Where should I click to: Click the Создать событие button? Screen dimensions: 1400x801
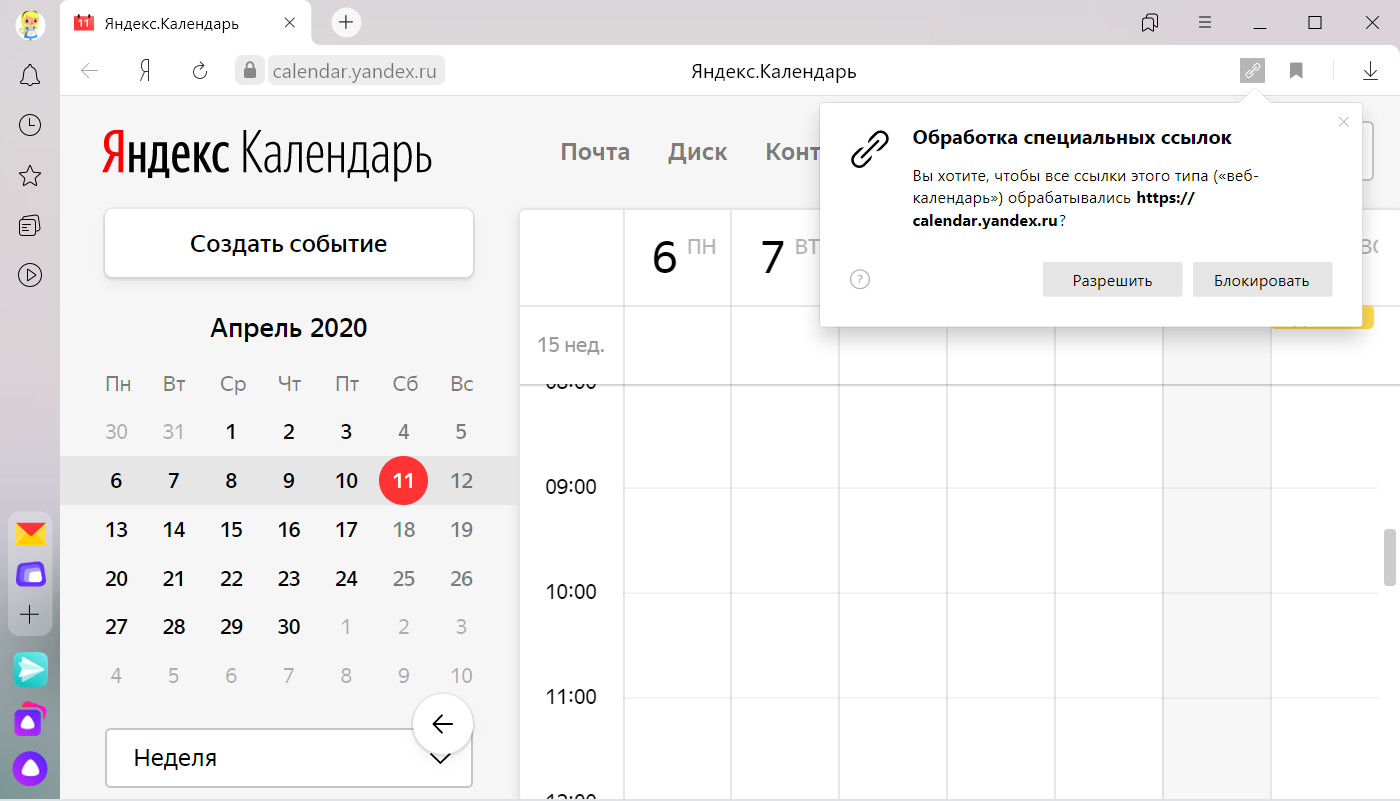click(x=289, y=244)
